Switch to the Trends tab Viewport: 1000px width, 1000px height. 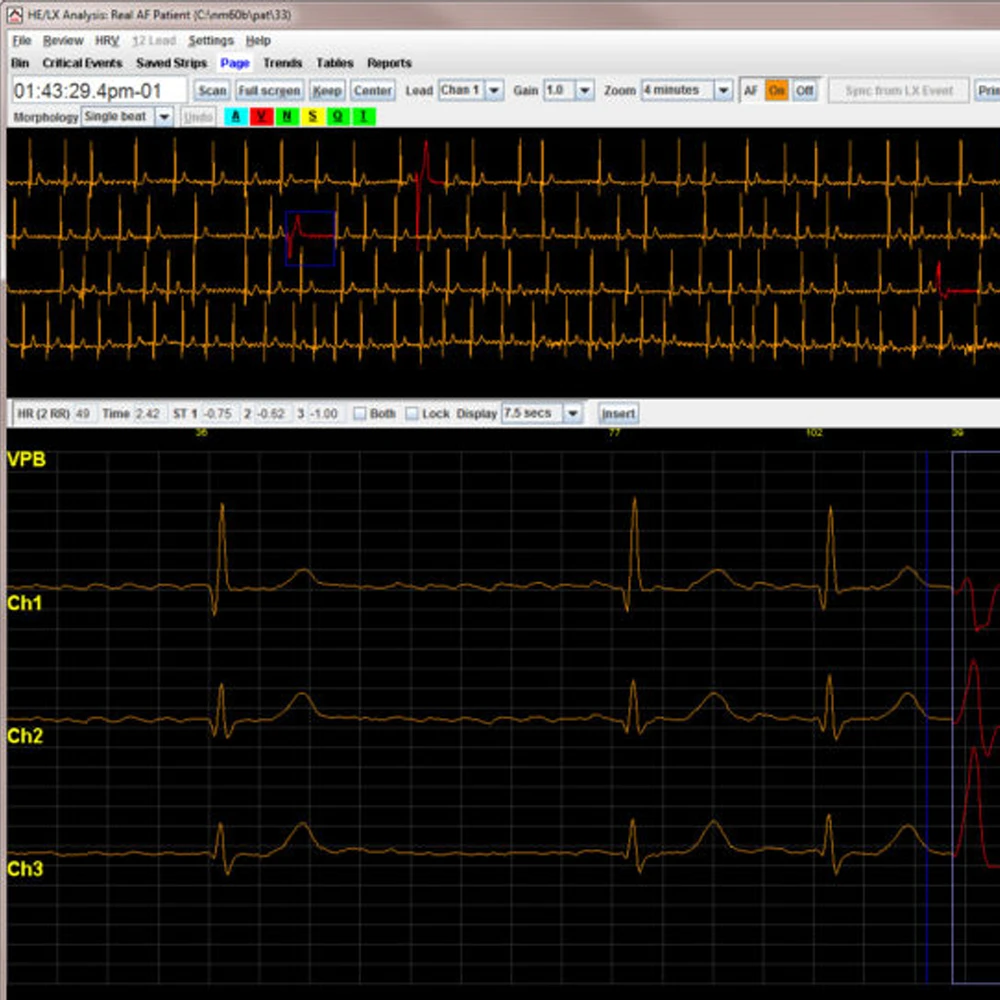282,63
